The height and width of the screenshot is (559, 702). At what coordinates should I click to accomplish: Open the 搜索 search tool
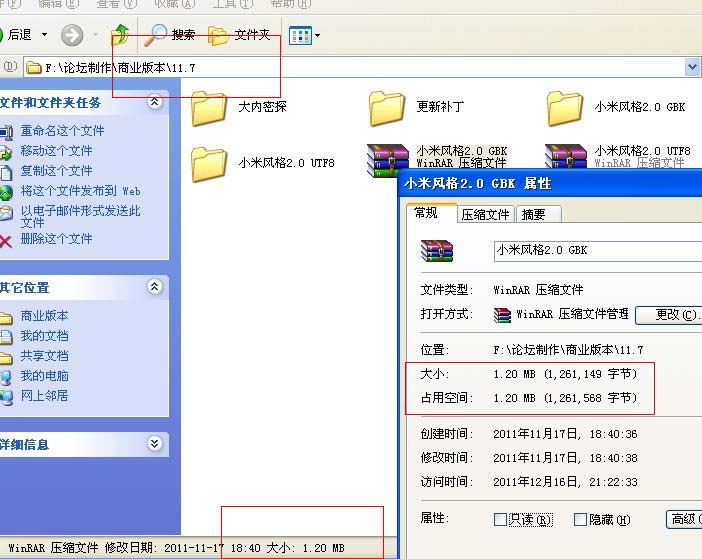(x=170, y=35)
